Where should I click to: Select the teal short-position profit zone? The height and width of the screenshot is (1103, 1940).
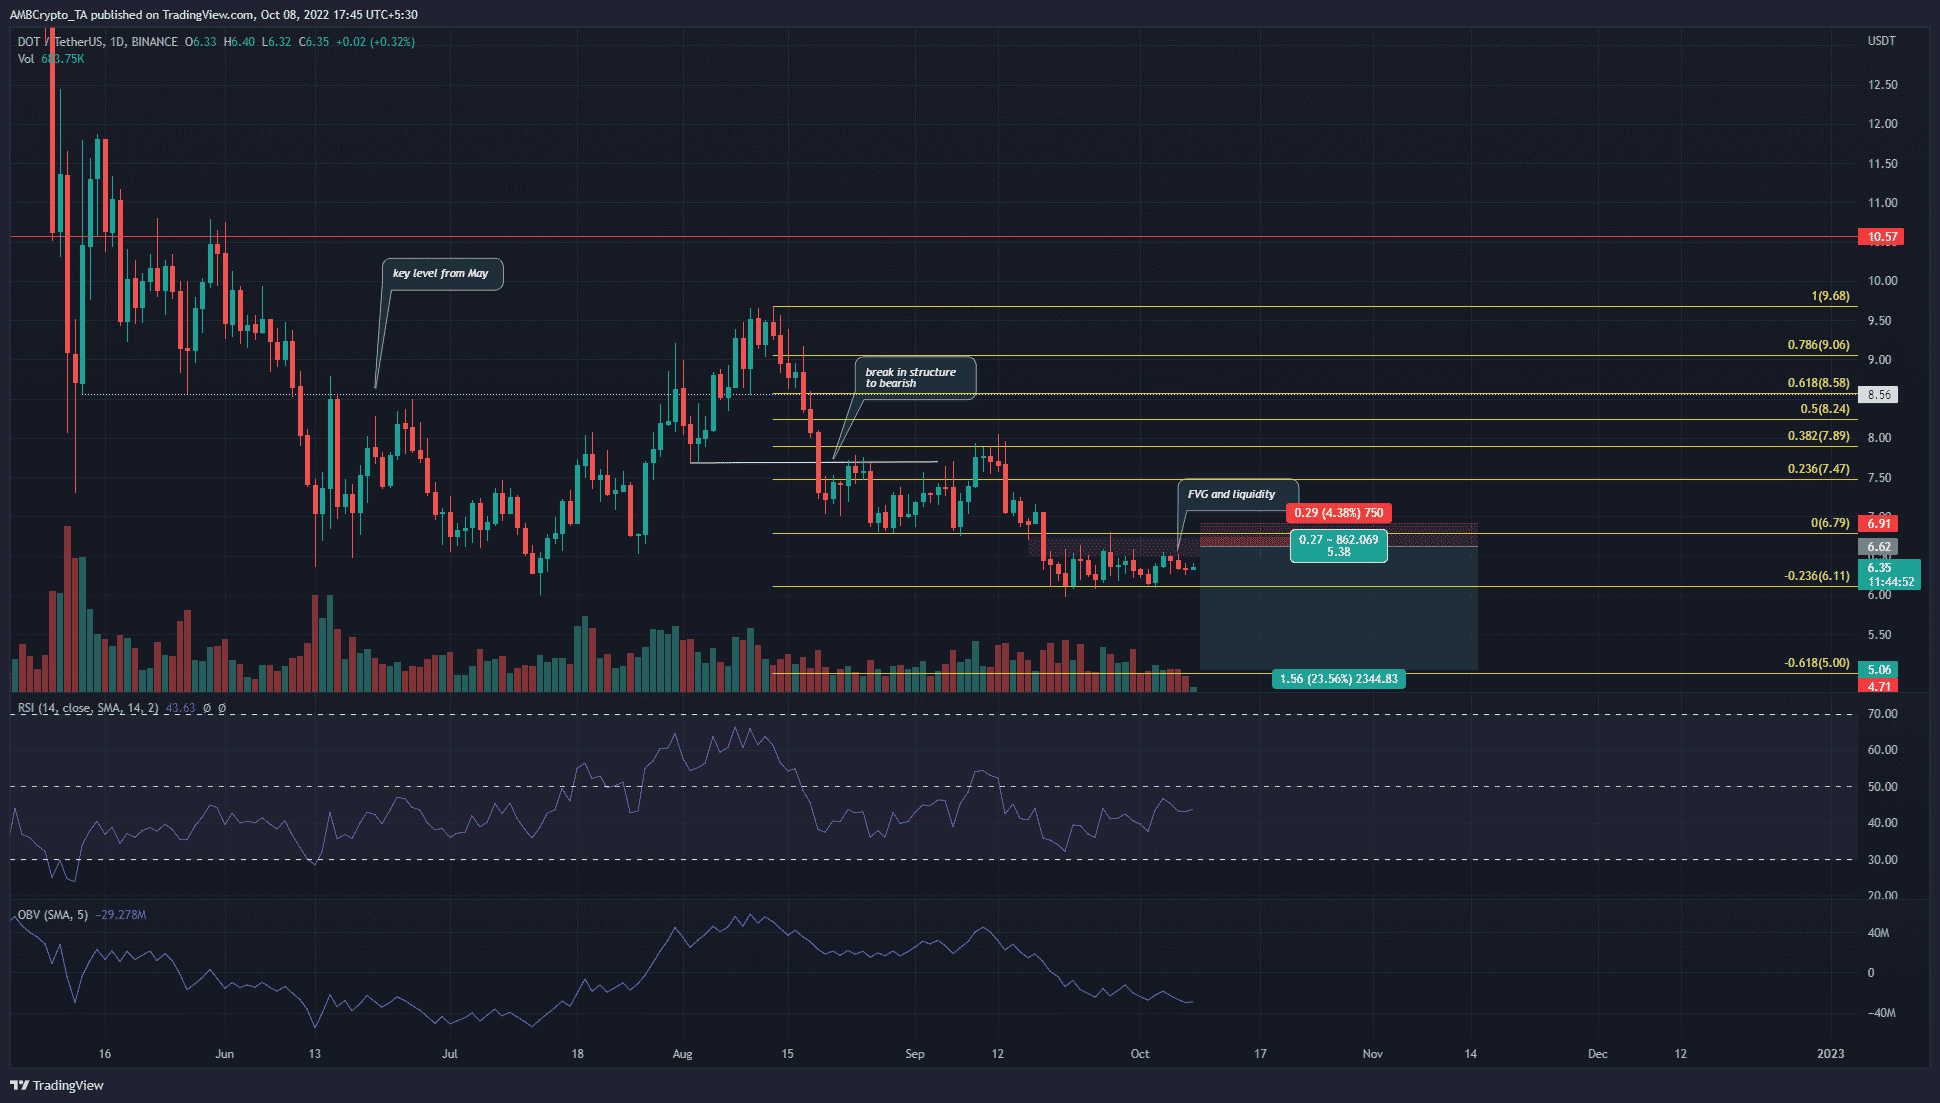1338,608
